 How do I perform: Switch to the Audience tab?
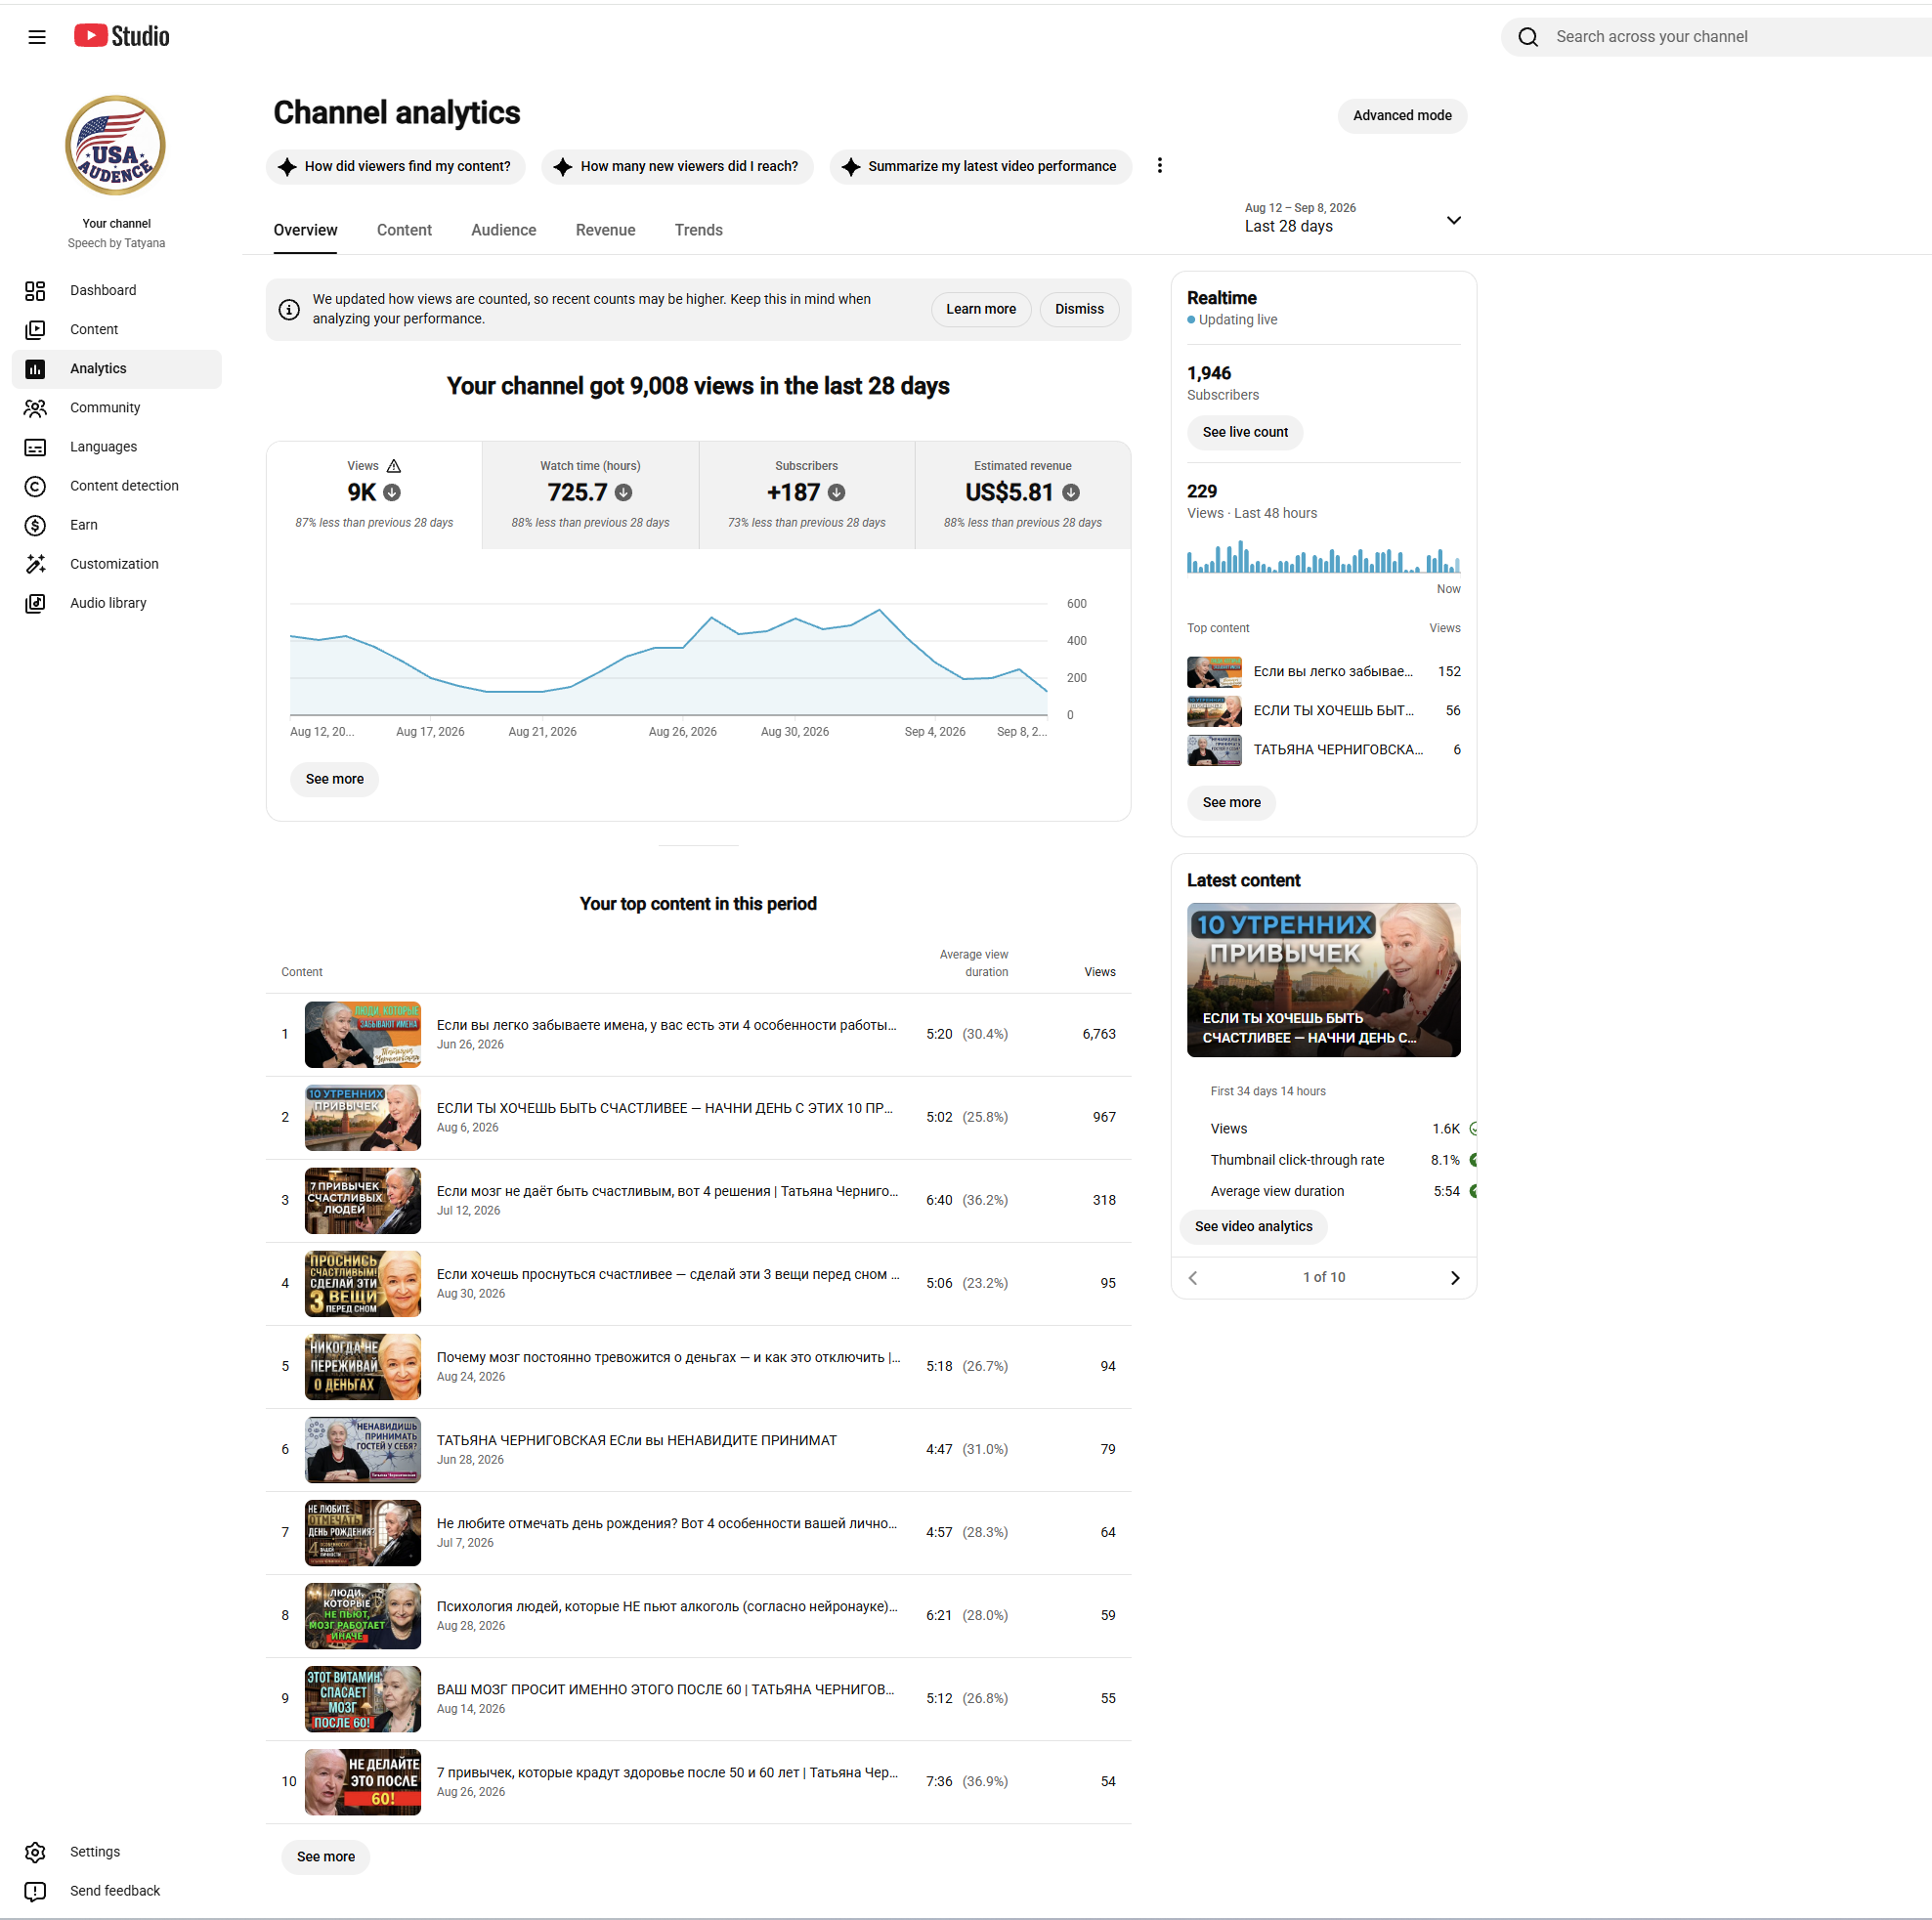(503, 230)
